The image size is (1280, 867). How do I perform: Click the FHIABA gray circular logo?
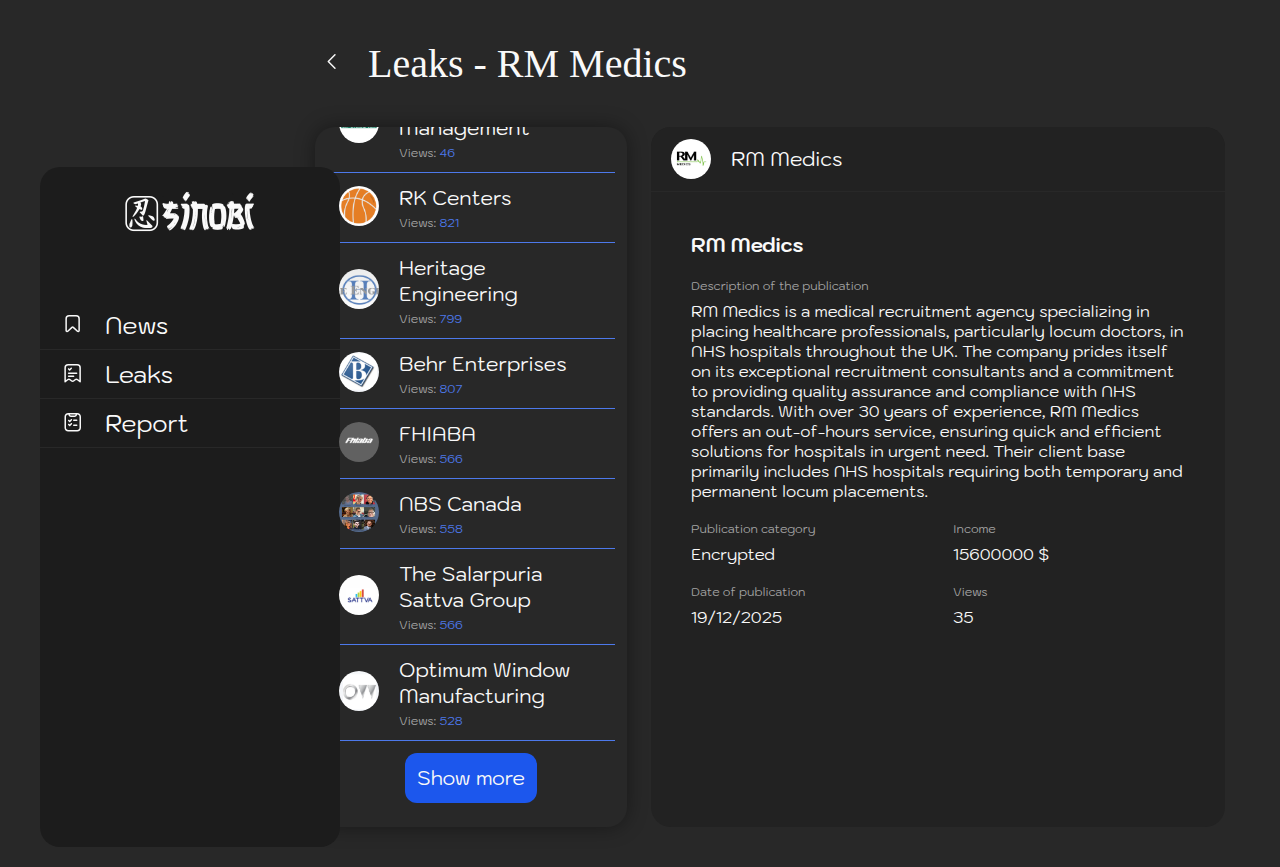point(359,442)
